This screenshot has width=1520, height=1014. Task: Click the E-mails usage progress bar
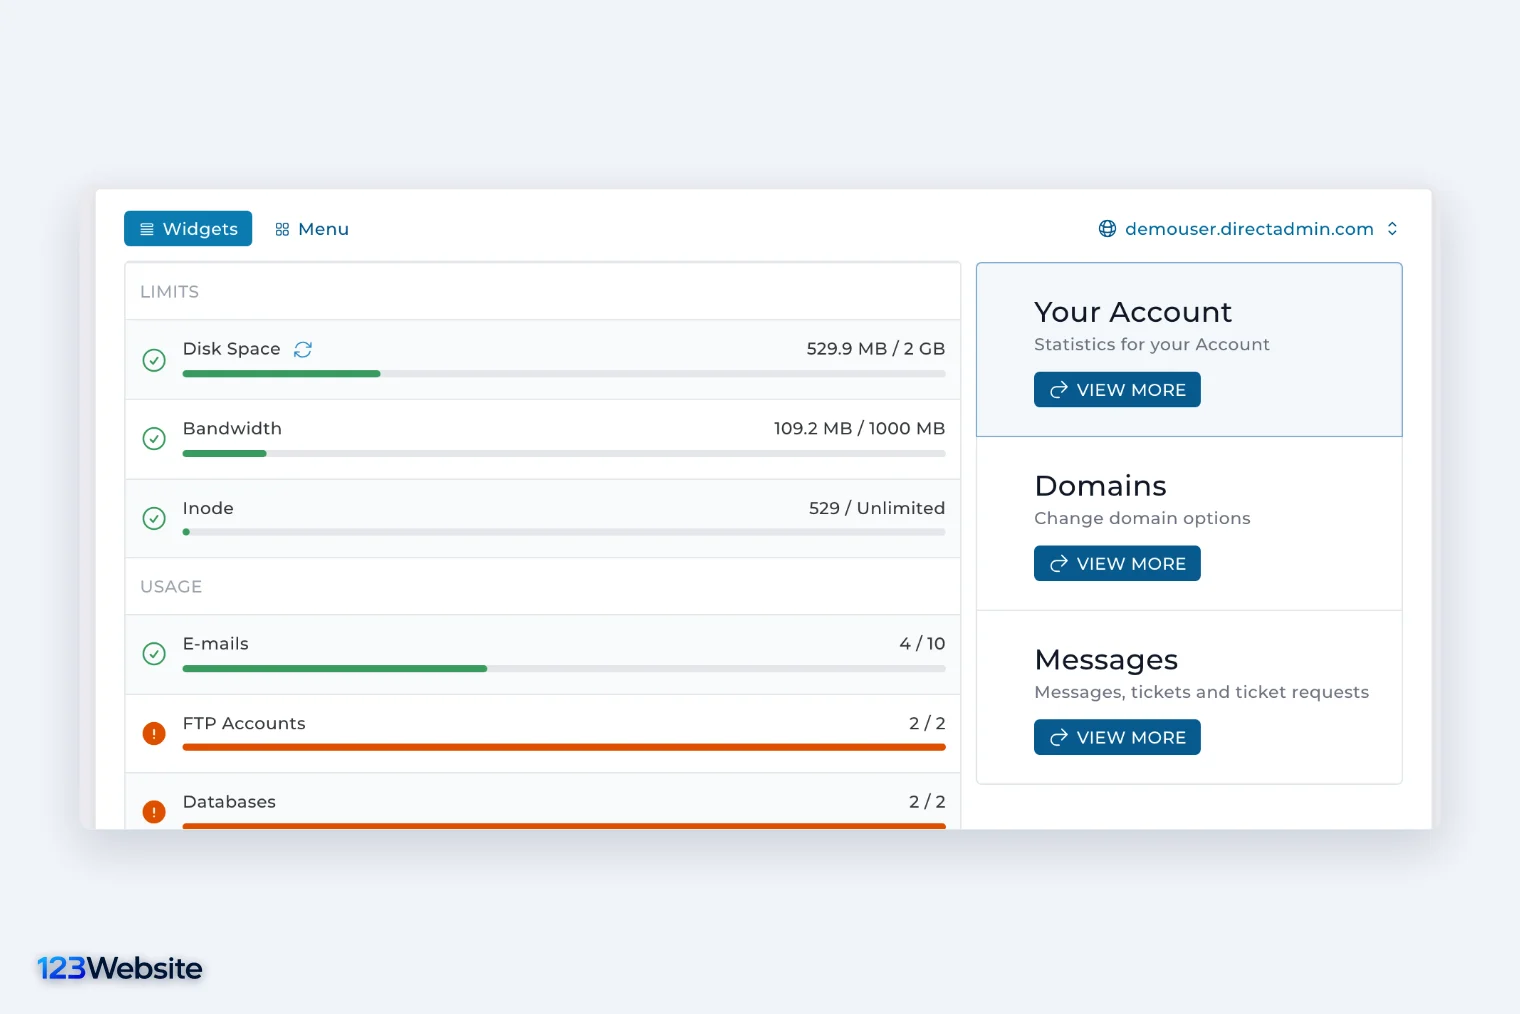[564, 669]
